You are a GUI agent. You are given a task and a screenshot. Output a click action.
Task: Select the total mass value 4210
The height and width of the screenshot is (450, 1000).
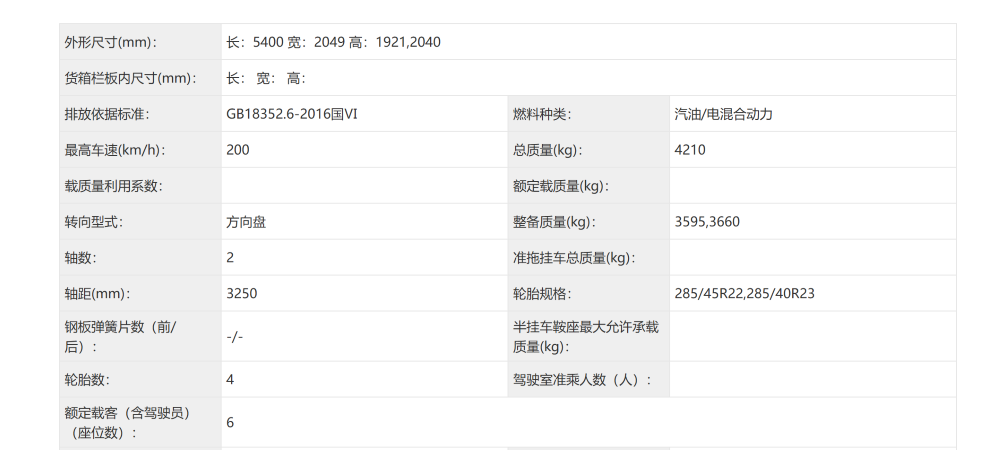click(x=691, y=150)
